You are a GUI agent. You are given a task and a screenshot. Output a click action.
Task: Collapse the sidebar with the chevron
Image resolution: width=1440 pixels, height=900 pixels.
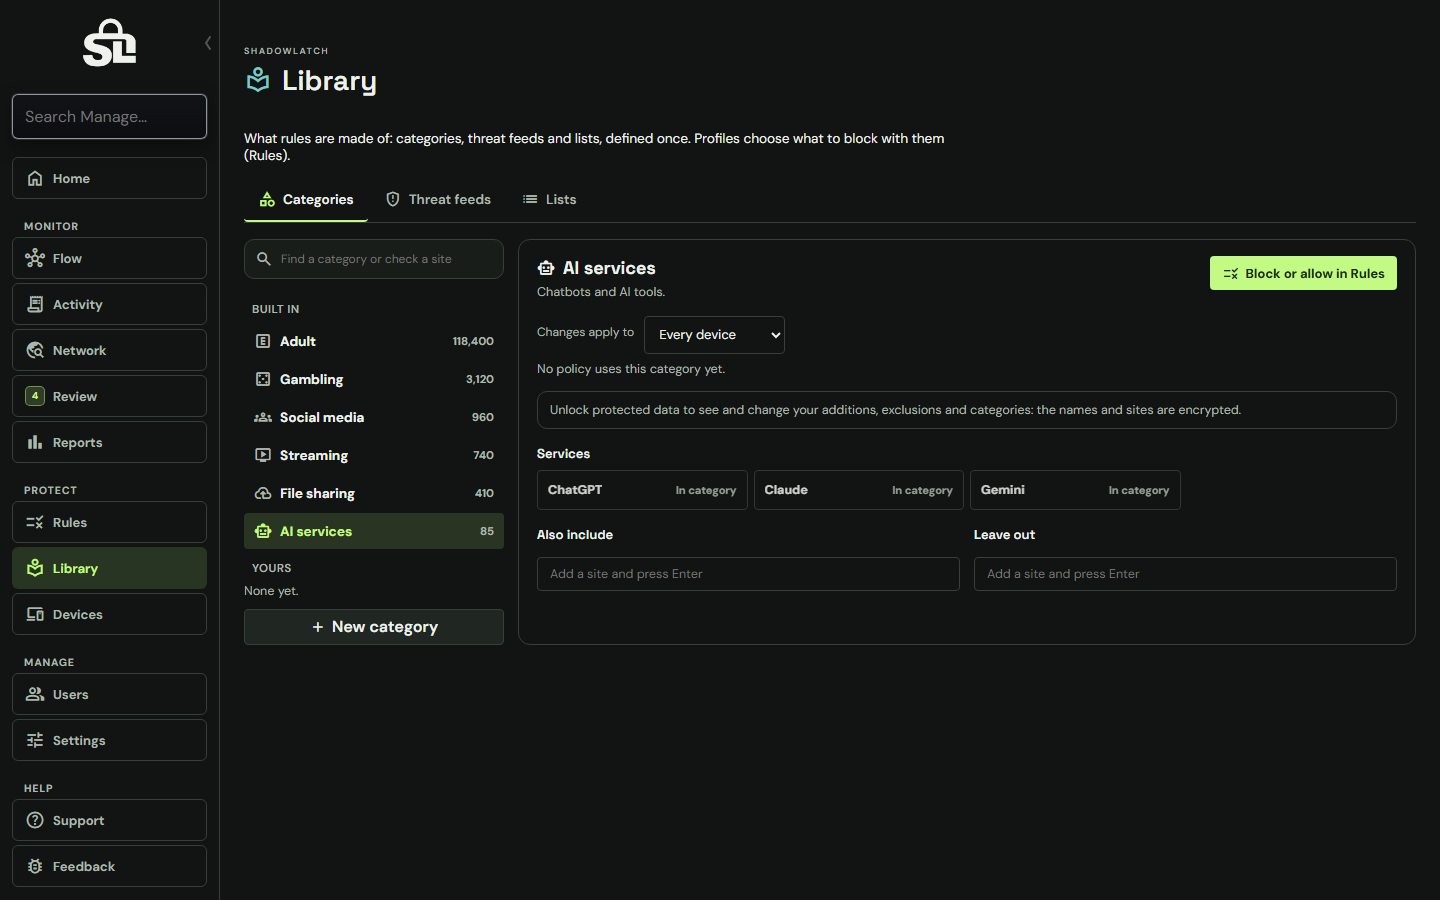tap(208, 43)
